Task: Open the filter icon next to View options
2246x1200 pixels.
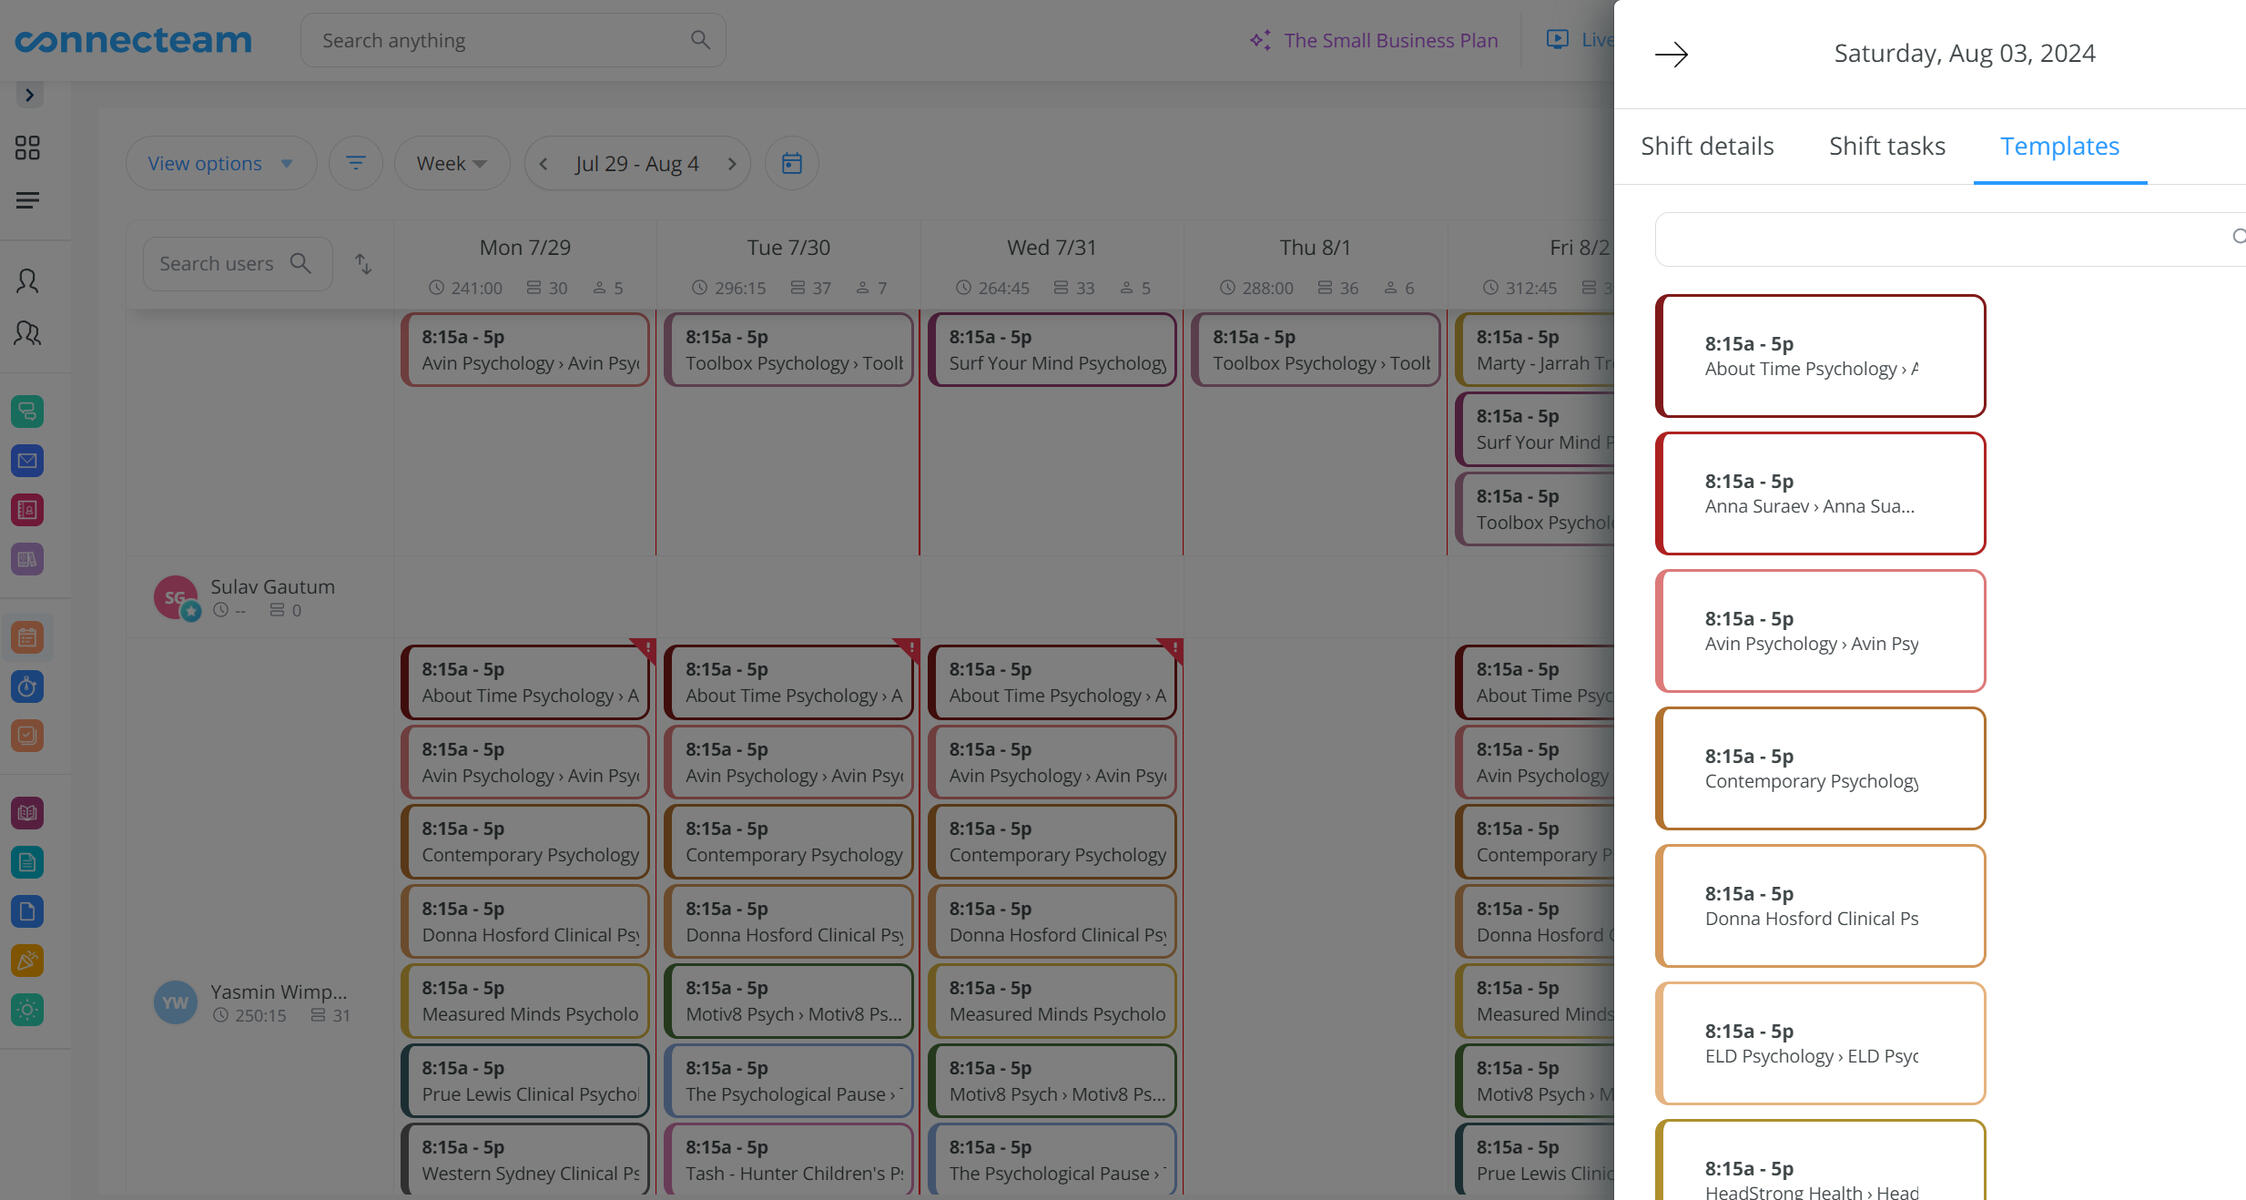Action: (356, 162)
